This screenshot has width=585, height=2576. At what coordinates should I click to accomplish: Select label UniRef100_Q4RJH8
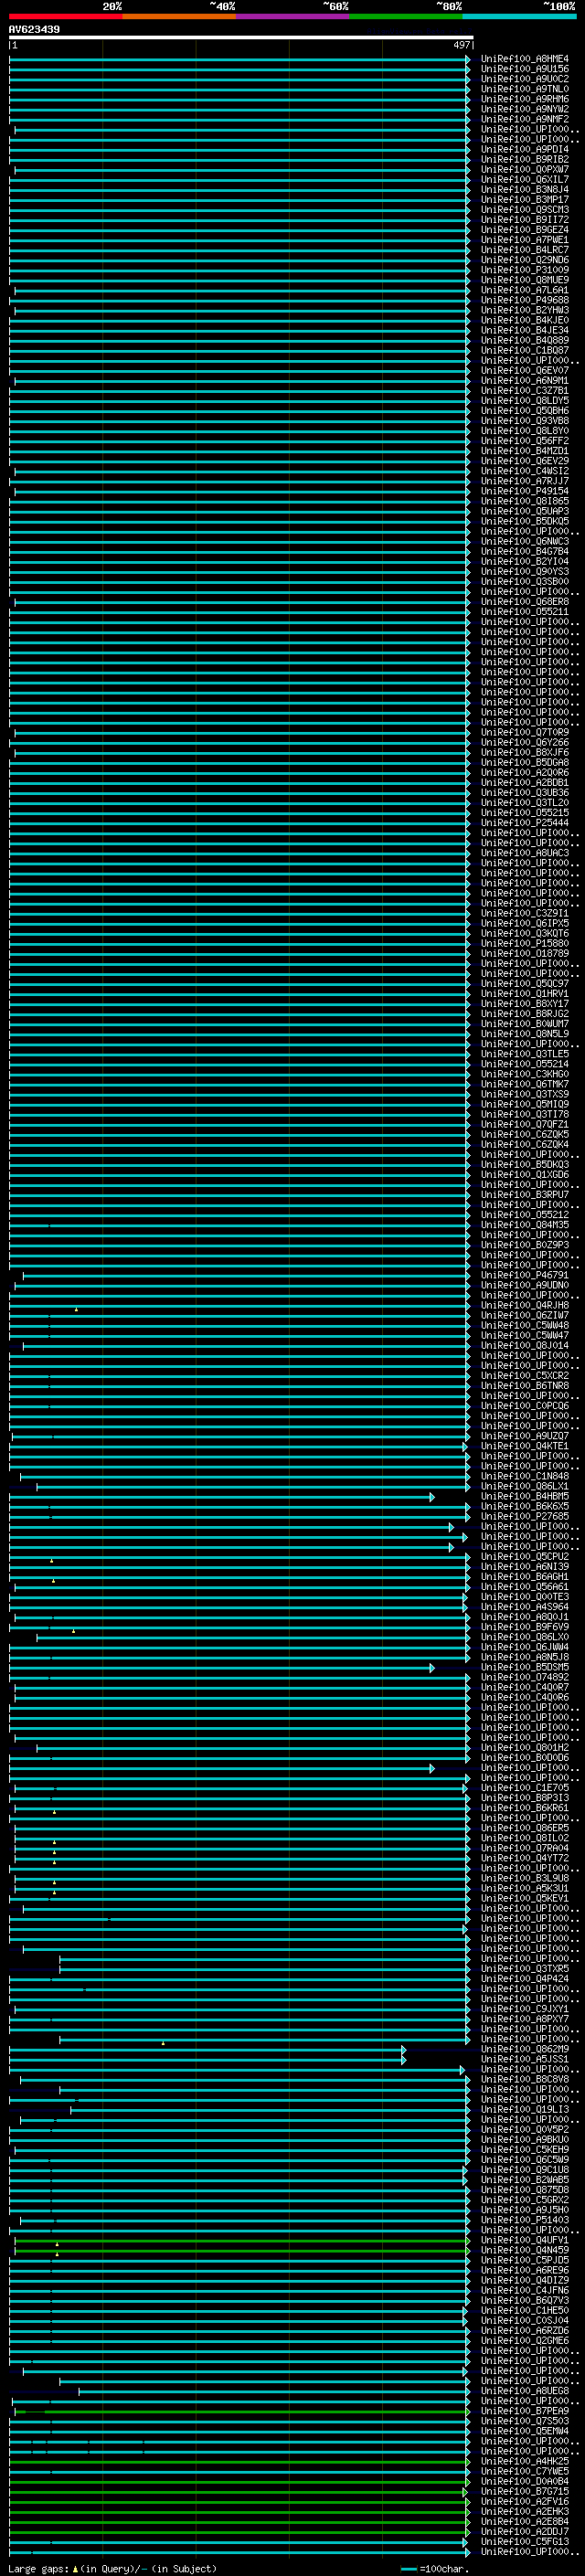click(525, 1305)
